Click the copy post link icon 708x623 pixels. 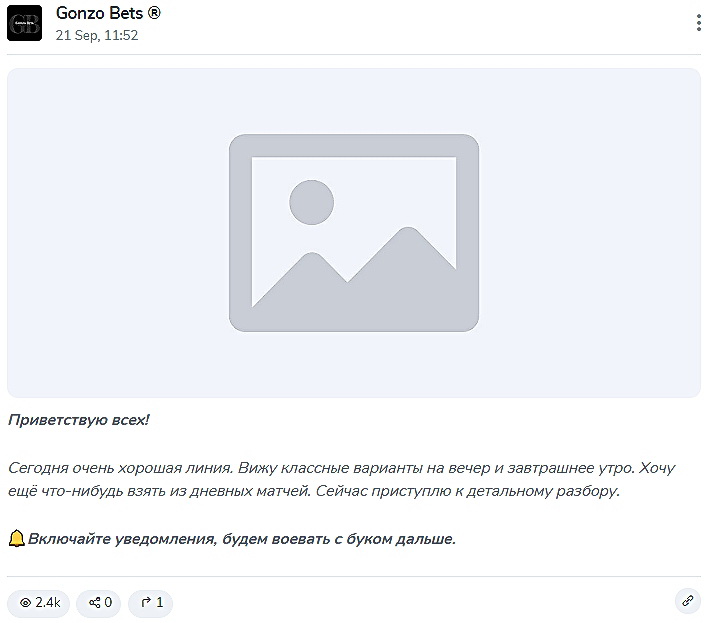click(686, 601)
